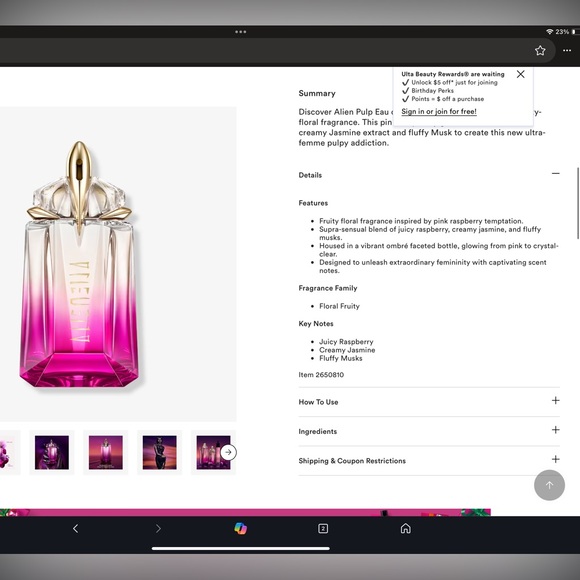Open the tabs switcher showing 2
Image resolution: width=580 pixels, height=580 pixels.
[323, 528]
